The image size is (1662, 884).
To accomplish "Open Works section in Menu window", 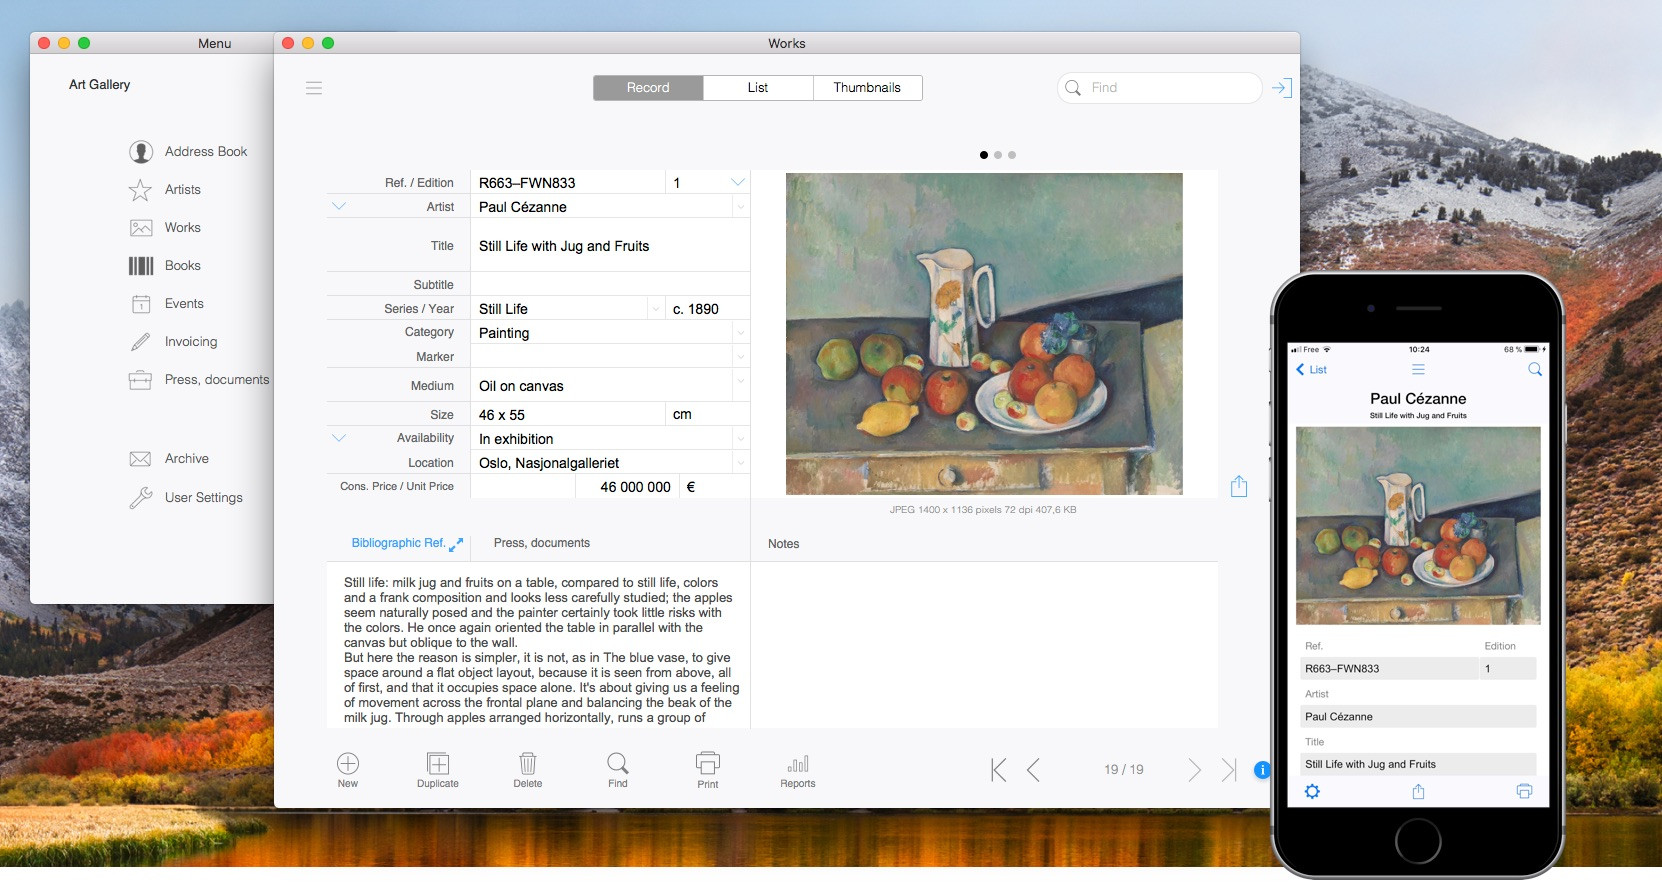I will point(165,227).
